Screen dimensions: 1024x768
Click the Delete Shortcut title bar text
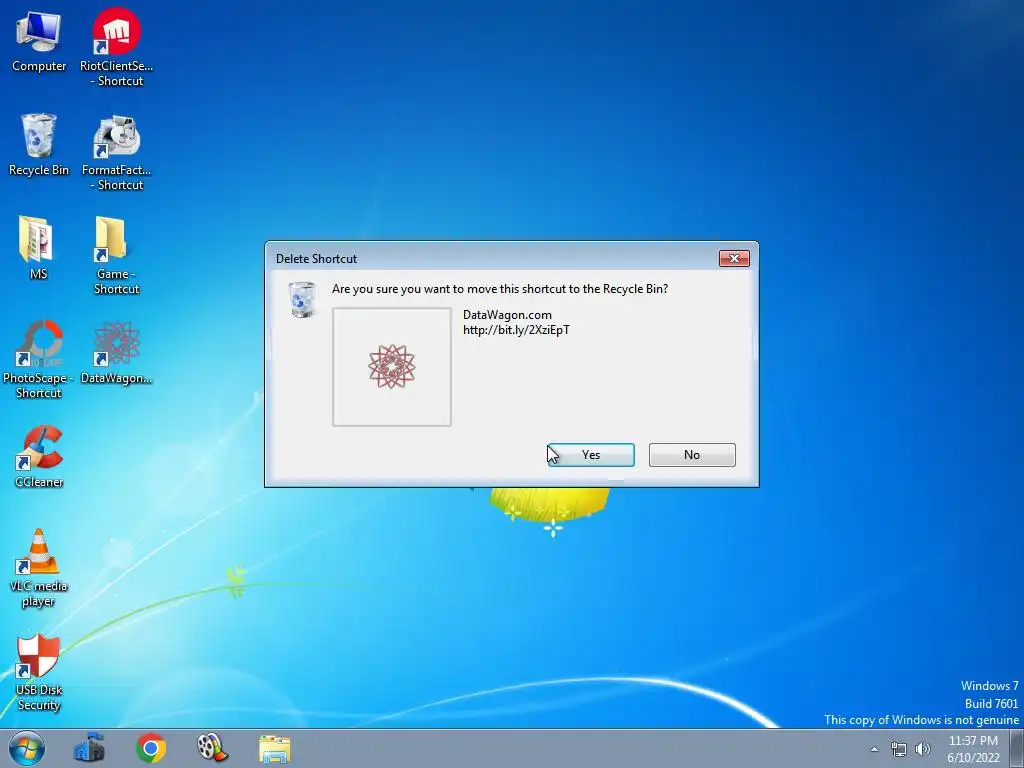coord(316,259)
